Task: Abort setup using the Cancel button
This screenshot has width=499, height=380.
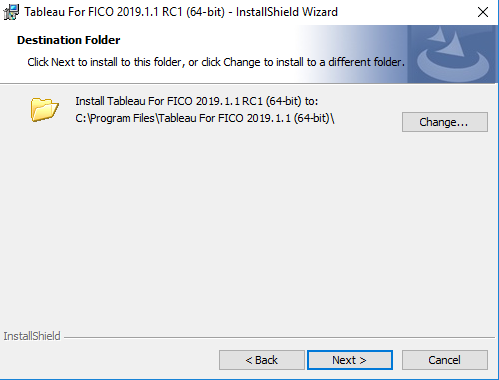Action: (445, 360)
